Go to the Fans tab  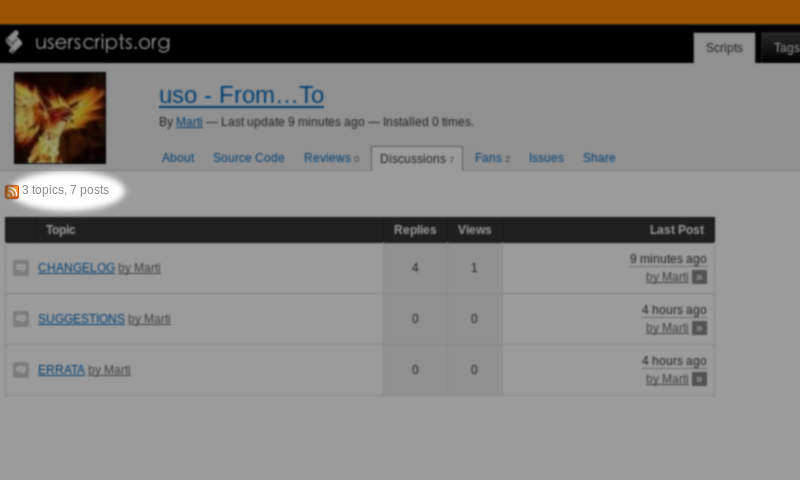492,158
